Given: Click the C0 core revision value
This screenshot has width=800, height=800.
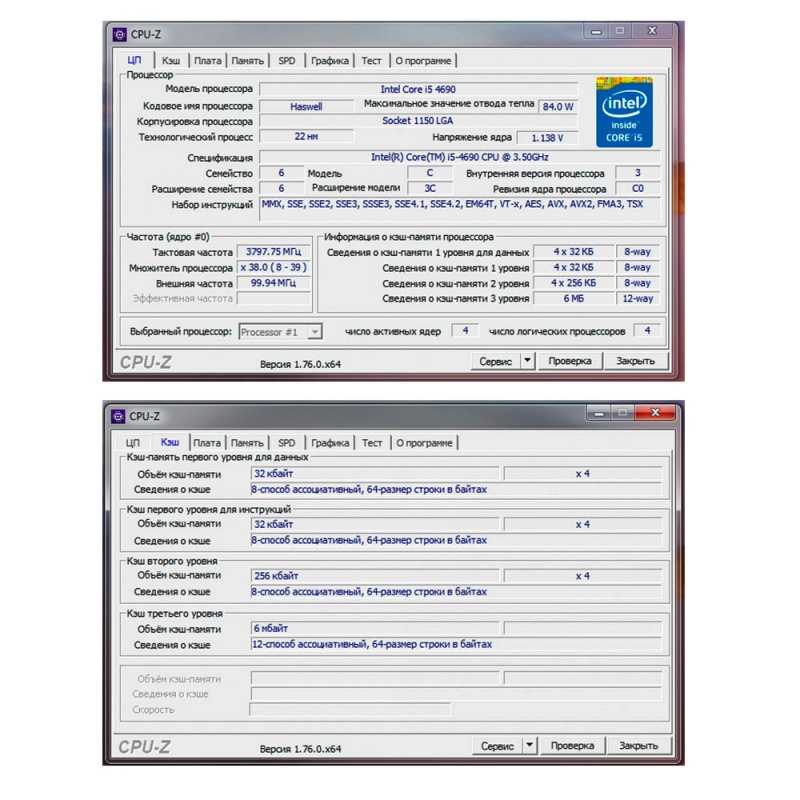Looking at the screenshot, I should click(x=638, y=188).
